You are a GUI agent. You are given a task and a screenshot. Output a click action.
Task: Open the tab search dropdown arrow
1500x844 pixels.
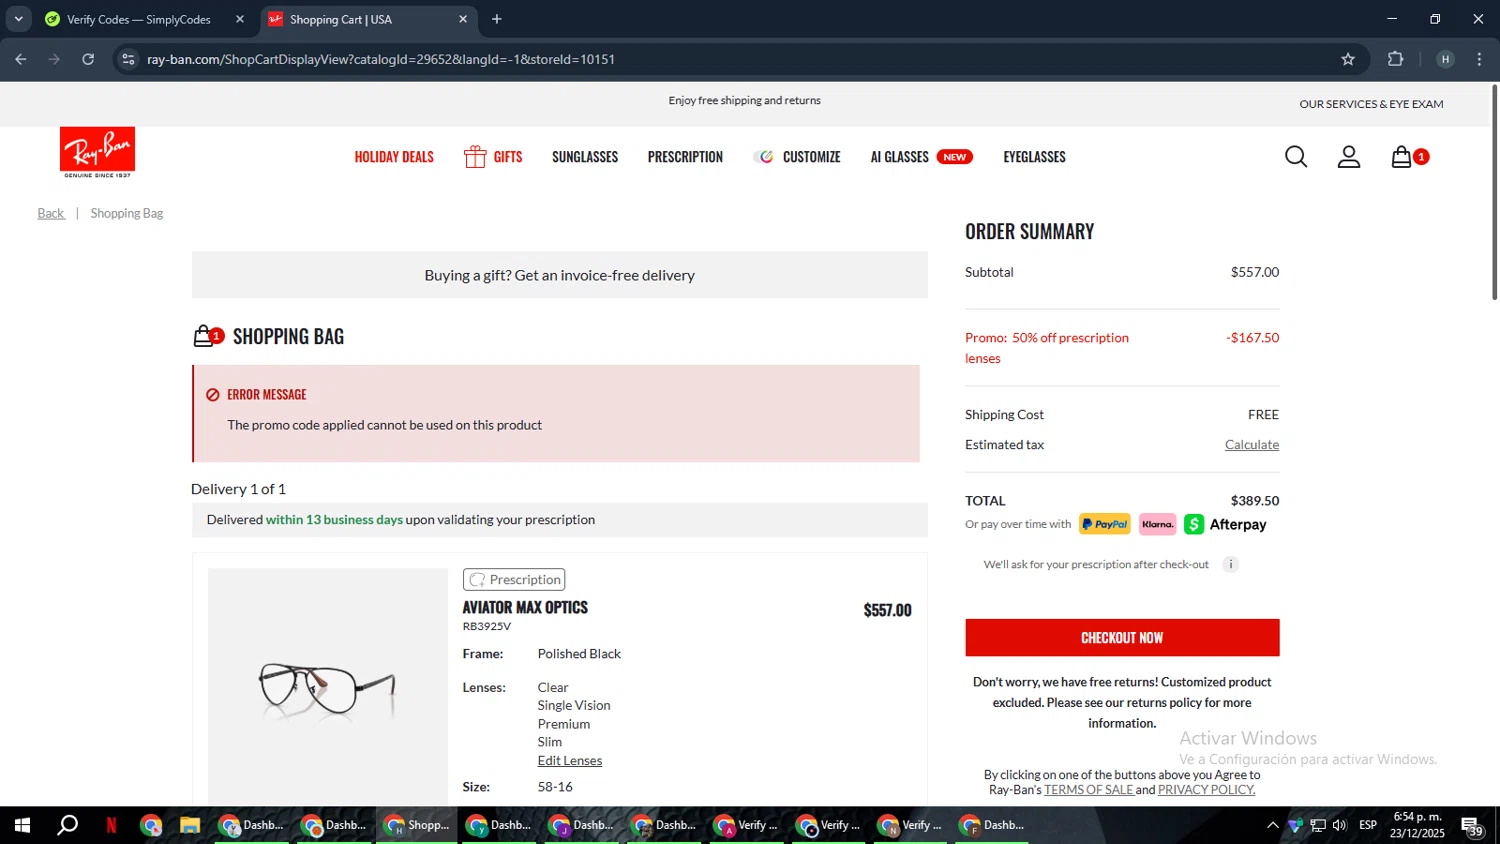click(18, 19)
